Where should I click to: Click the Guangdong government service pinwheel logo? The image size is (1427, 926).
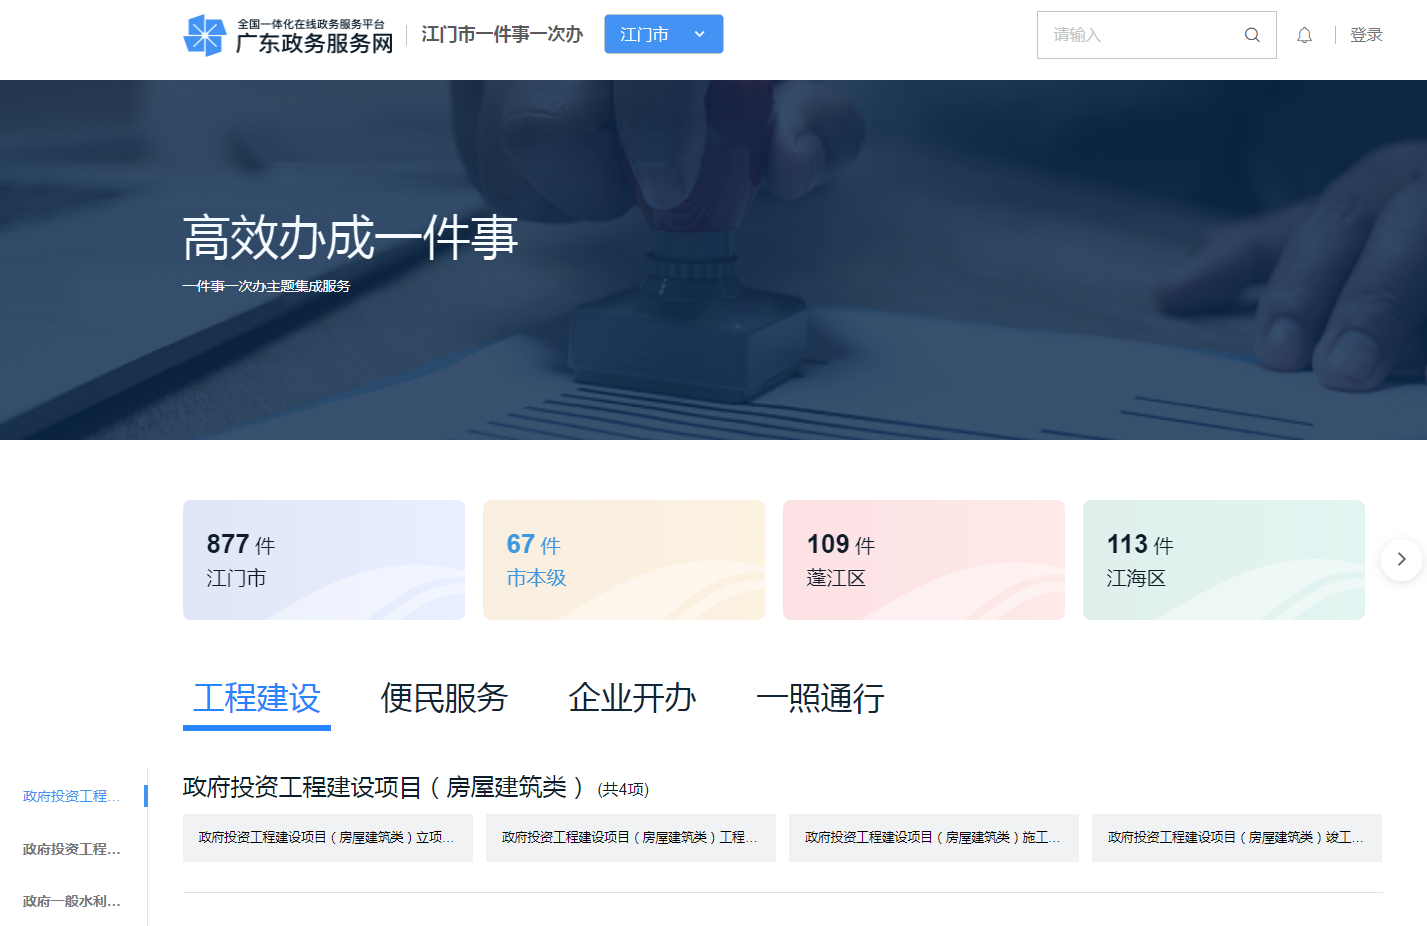205,35
